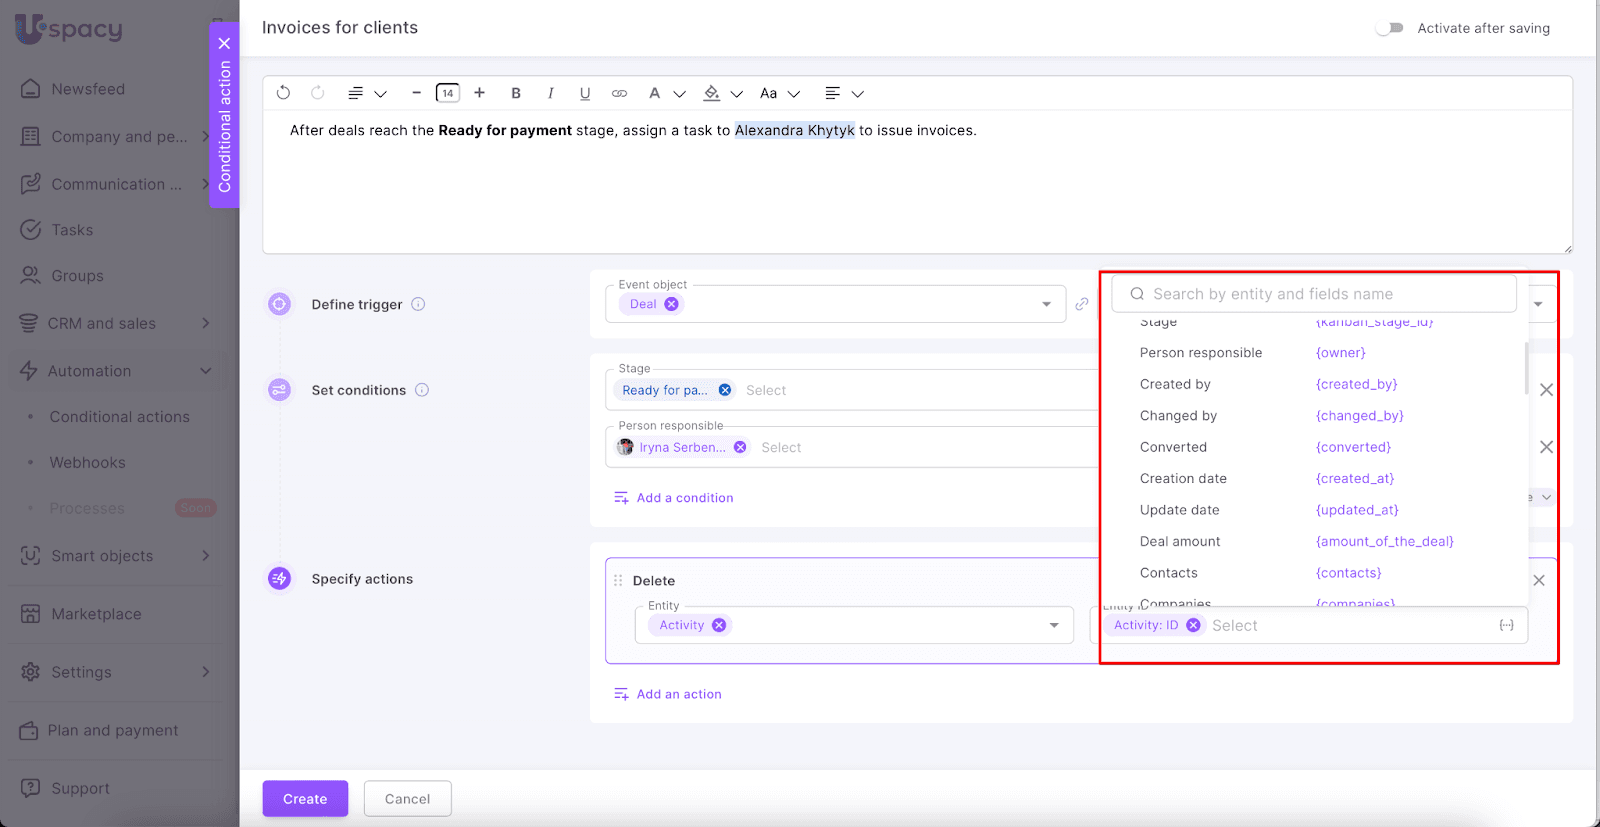Image resolution: width=1600 pixels, height=827 pixels.
Task: Click the undo icon in editor toolbar
Action: (283, 93)
